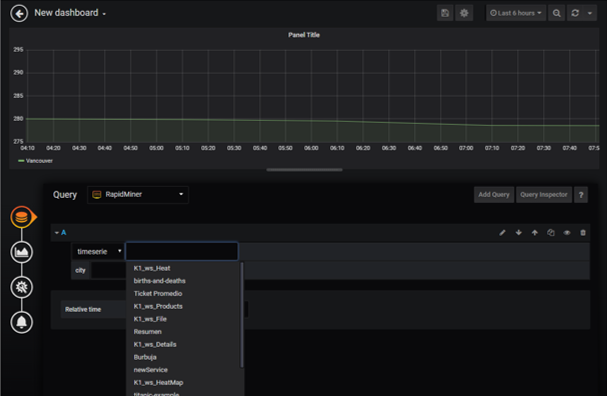The height and width of the screenshot is (396, 607).
Task: Click the zoom out magnifier icon
Action: click(x=556, y=13)
